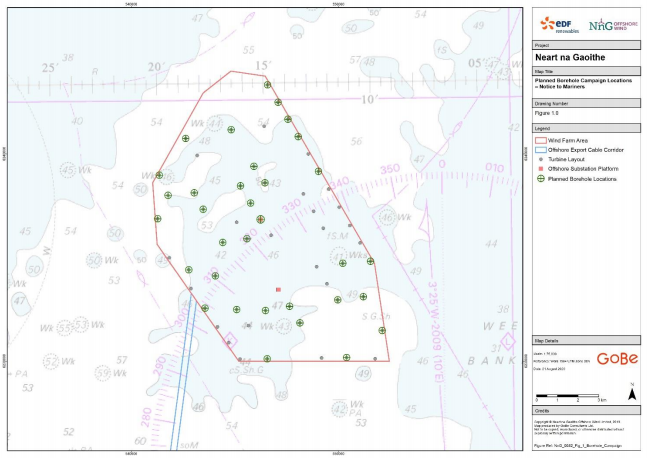The image size is (648, 458).
Task: Click the NnG Offshore Wind logo
Action: pyautogui.click(x=608, y=24)
